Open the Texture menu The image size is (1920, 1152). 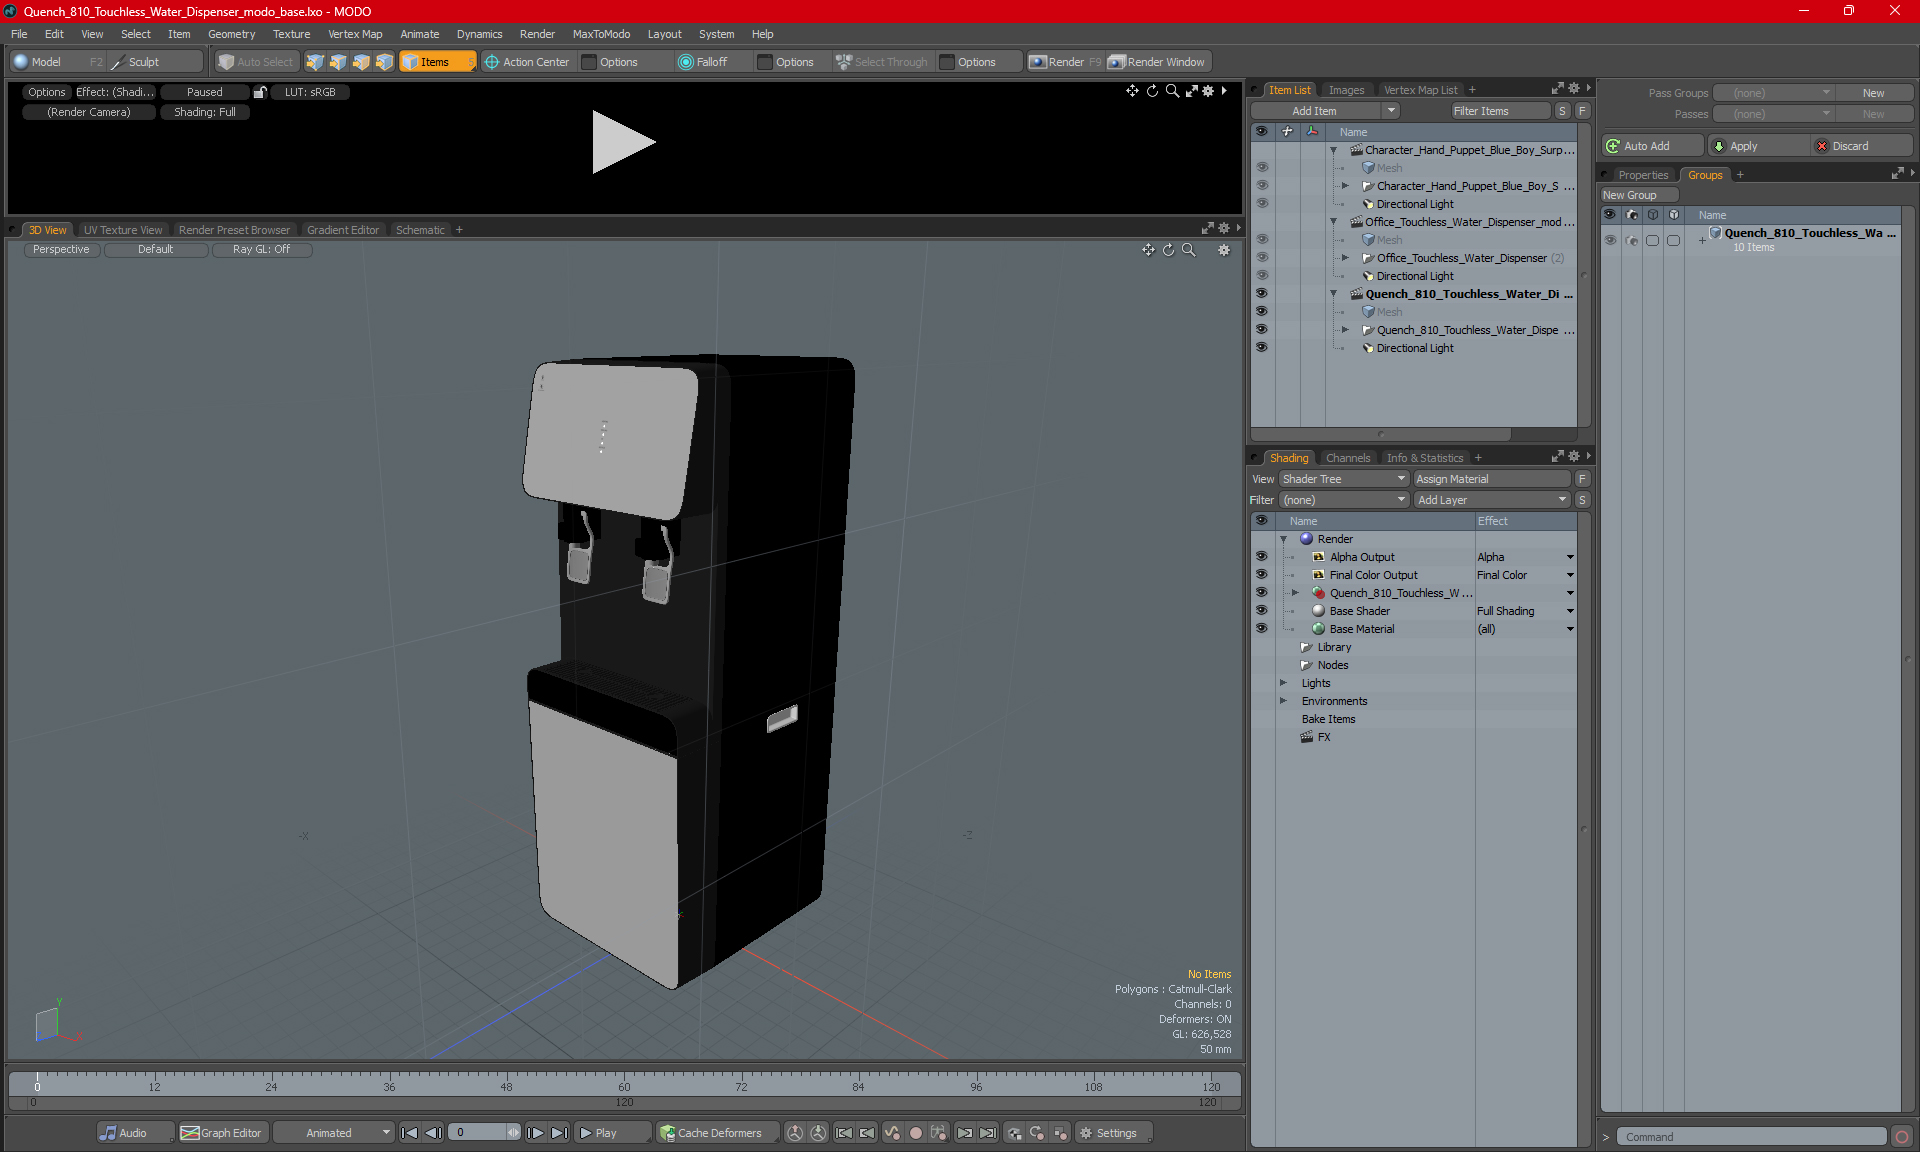point(291,34)
